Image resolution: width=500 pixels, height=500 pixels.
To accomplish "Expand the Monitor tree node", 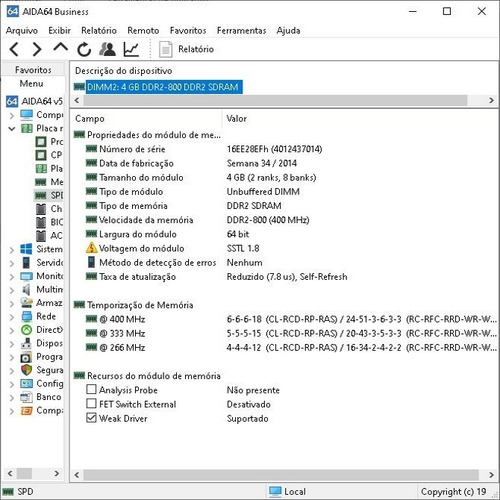I will tap(12, 277).
